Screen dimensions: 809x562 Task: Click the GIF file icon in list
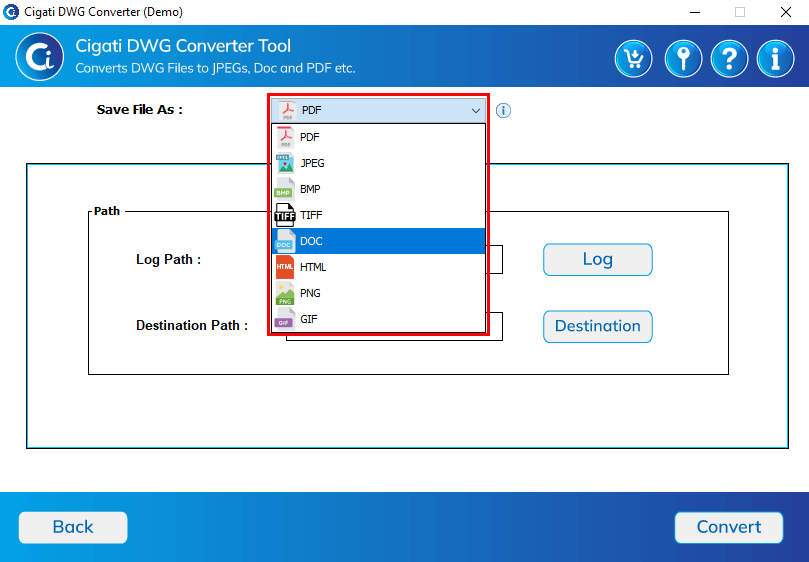[x=285, y=319]
